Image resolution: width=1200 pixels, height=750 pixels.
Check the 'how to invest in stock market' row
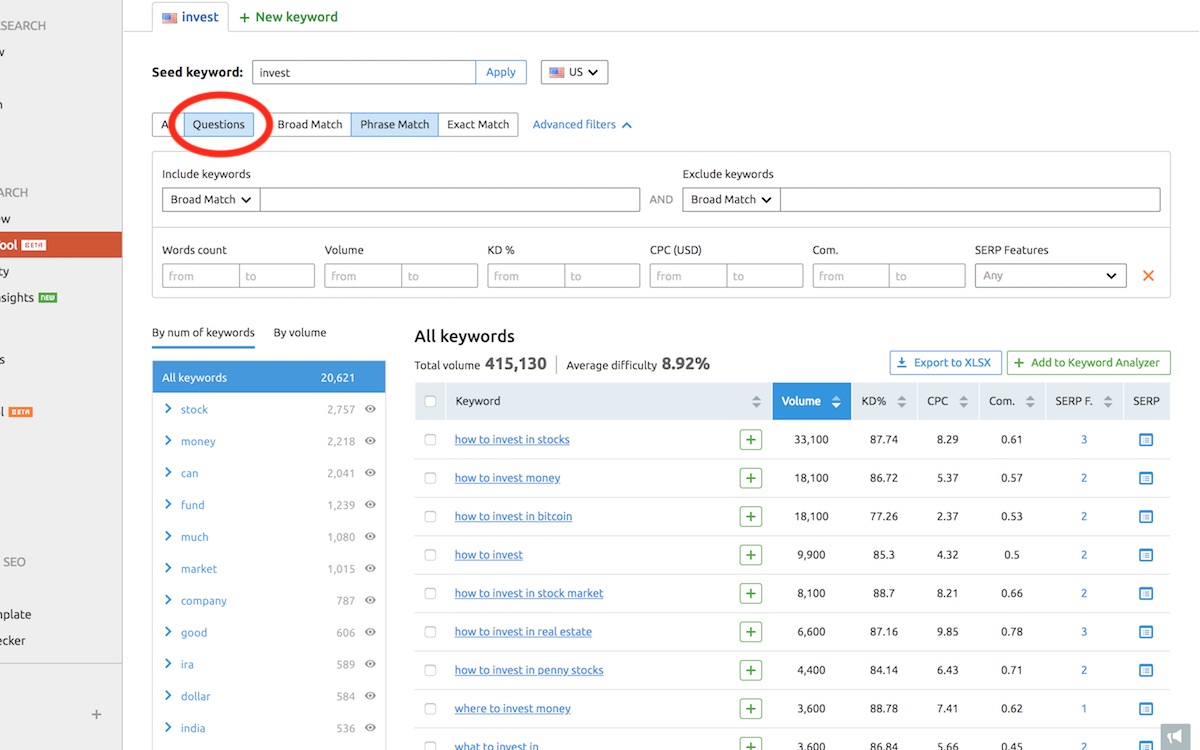tap(430, 593)
